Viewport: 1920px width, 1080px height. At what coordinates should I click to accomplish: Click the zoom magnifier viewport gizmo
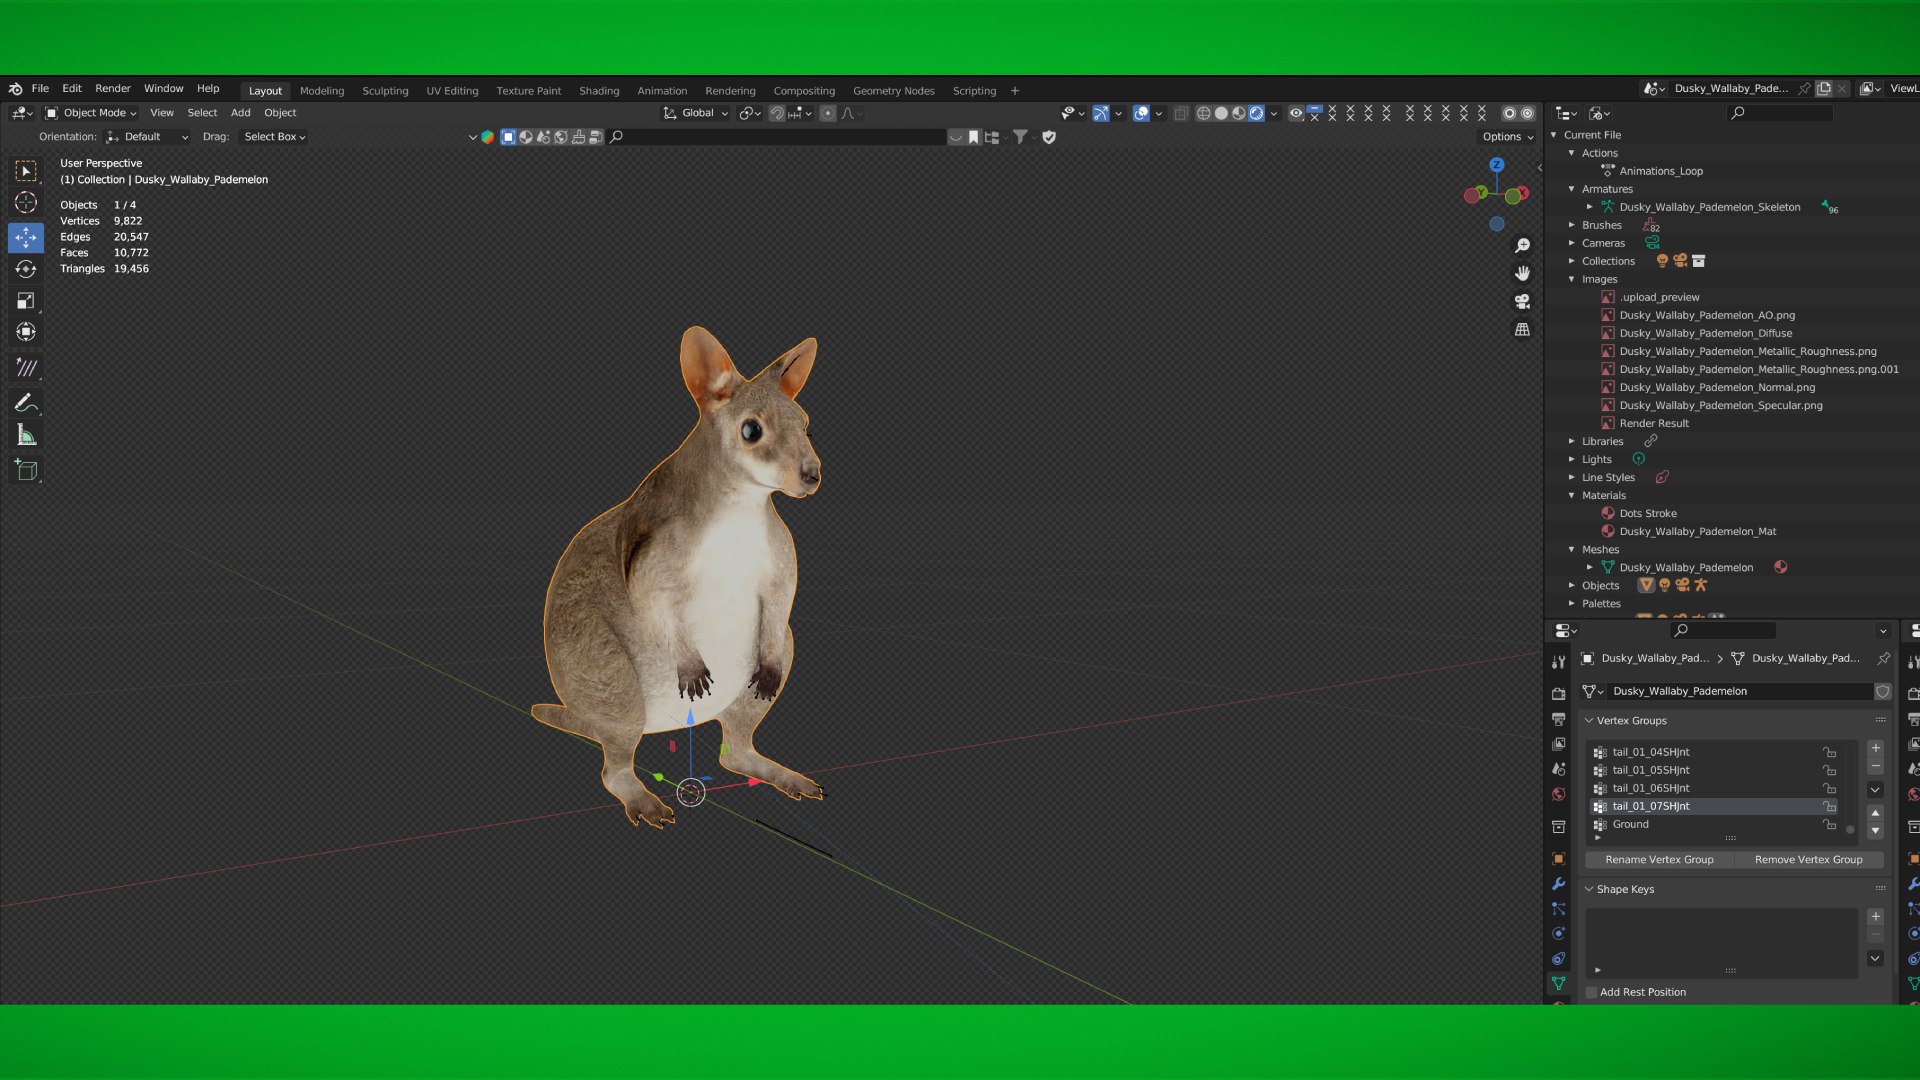1522,246
